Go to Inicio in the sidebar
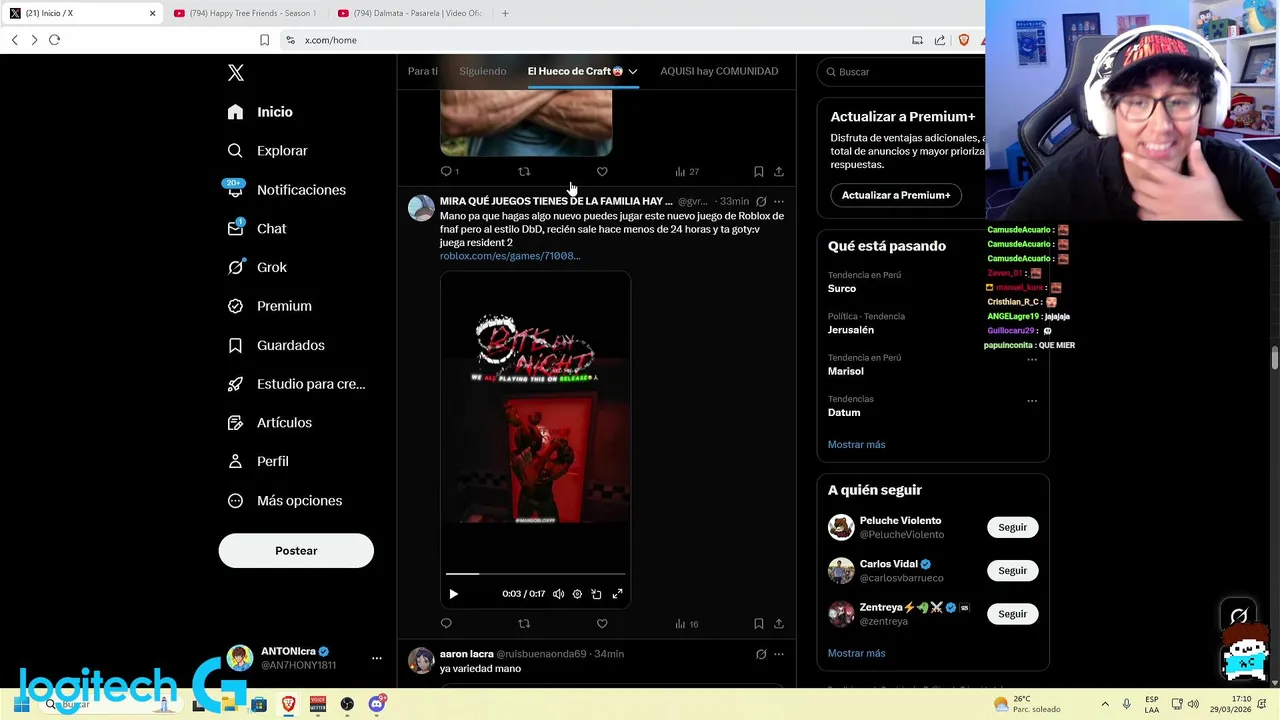The width and height of the screenshot is (1280, 720). tap(260, 112)
